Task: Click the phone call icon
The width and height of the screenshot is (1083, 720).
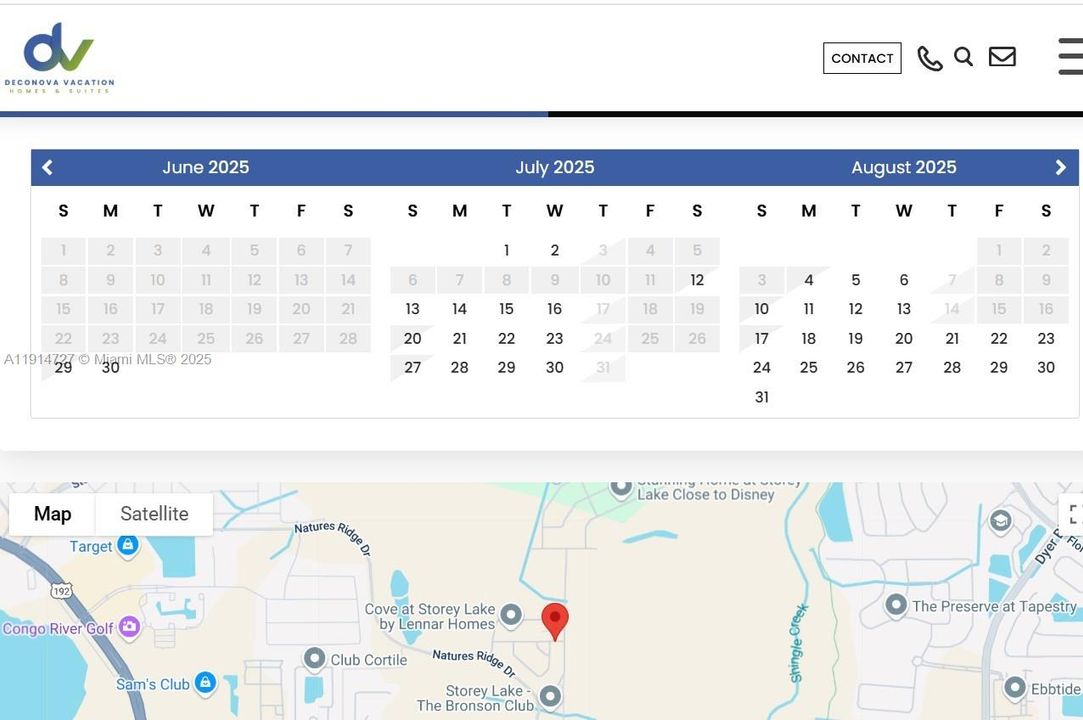Action: (x=929, y=59)
